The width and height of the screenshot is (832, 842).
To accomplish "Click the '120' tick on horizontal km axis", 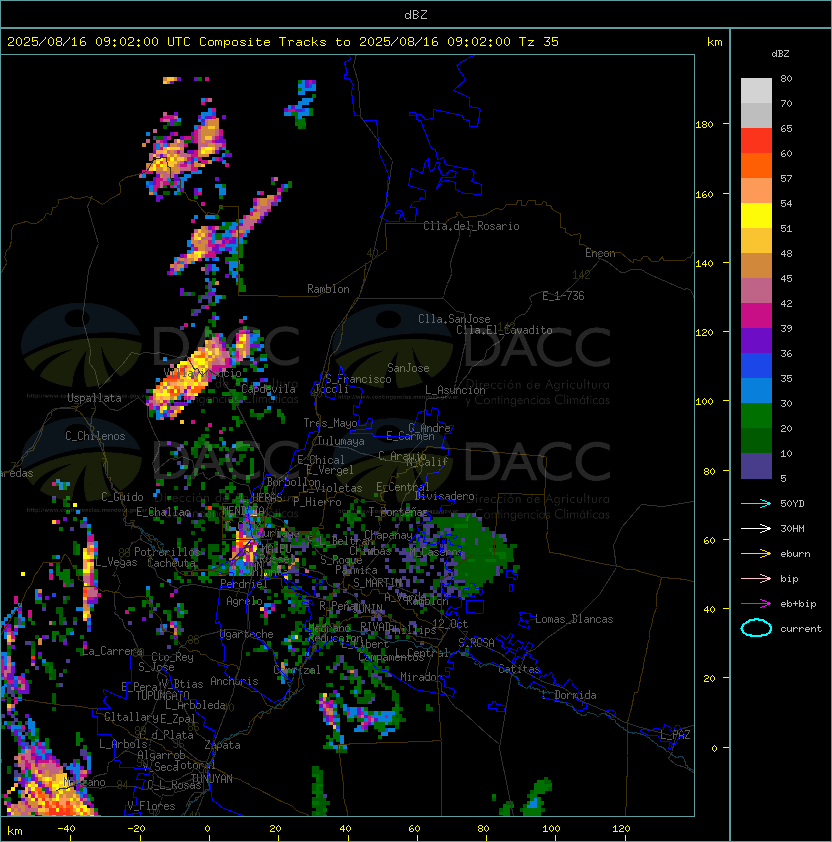I will pyautogui.click(x=621, y=829).
